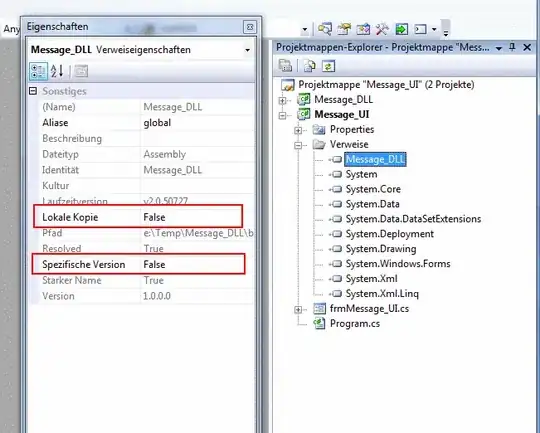Collapse the Verweise folder
This screenshot has width=540, height=433.
[298, 145]
